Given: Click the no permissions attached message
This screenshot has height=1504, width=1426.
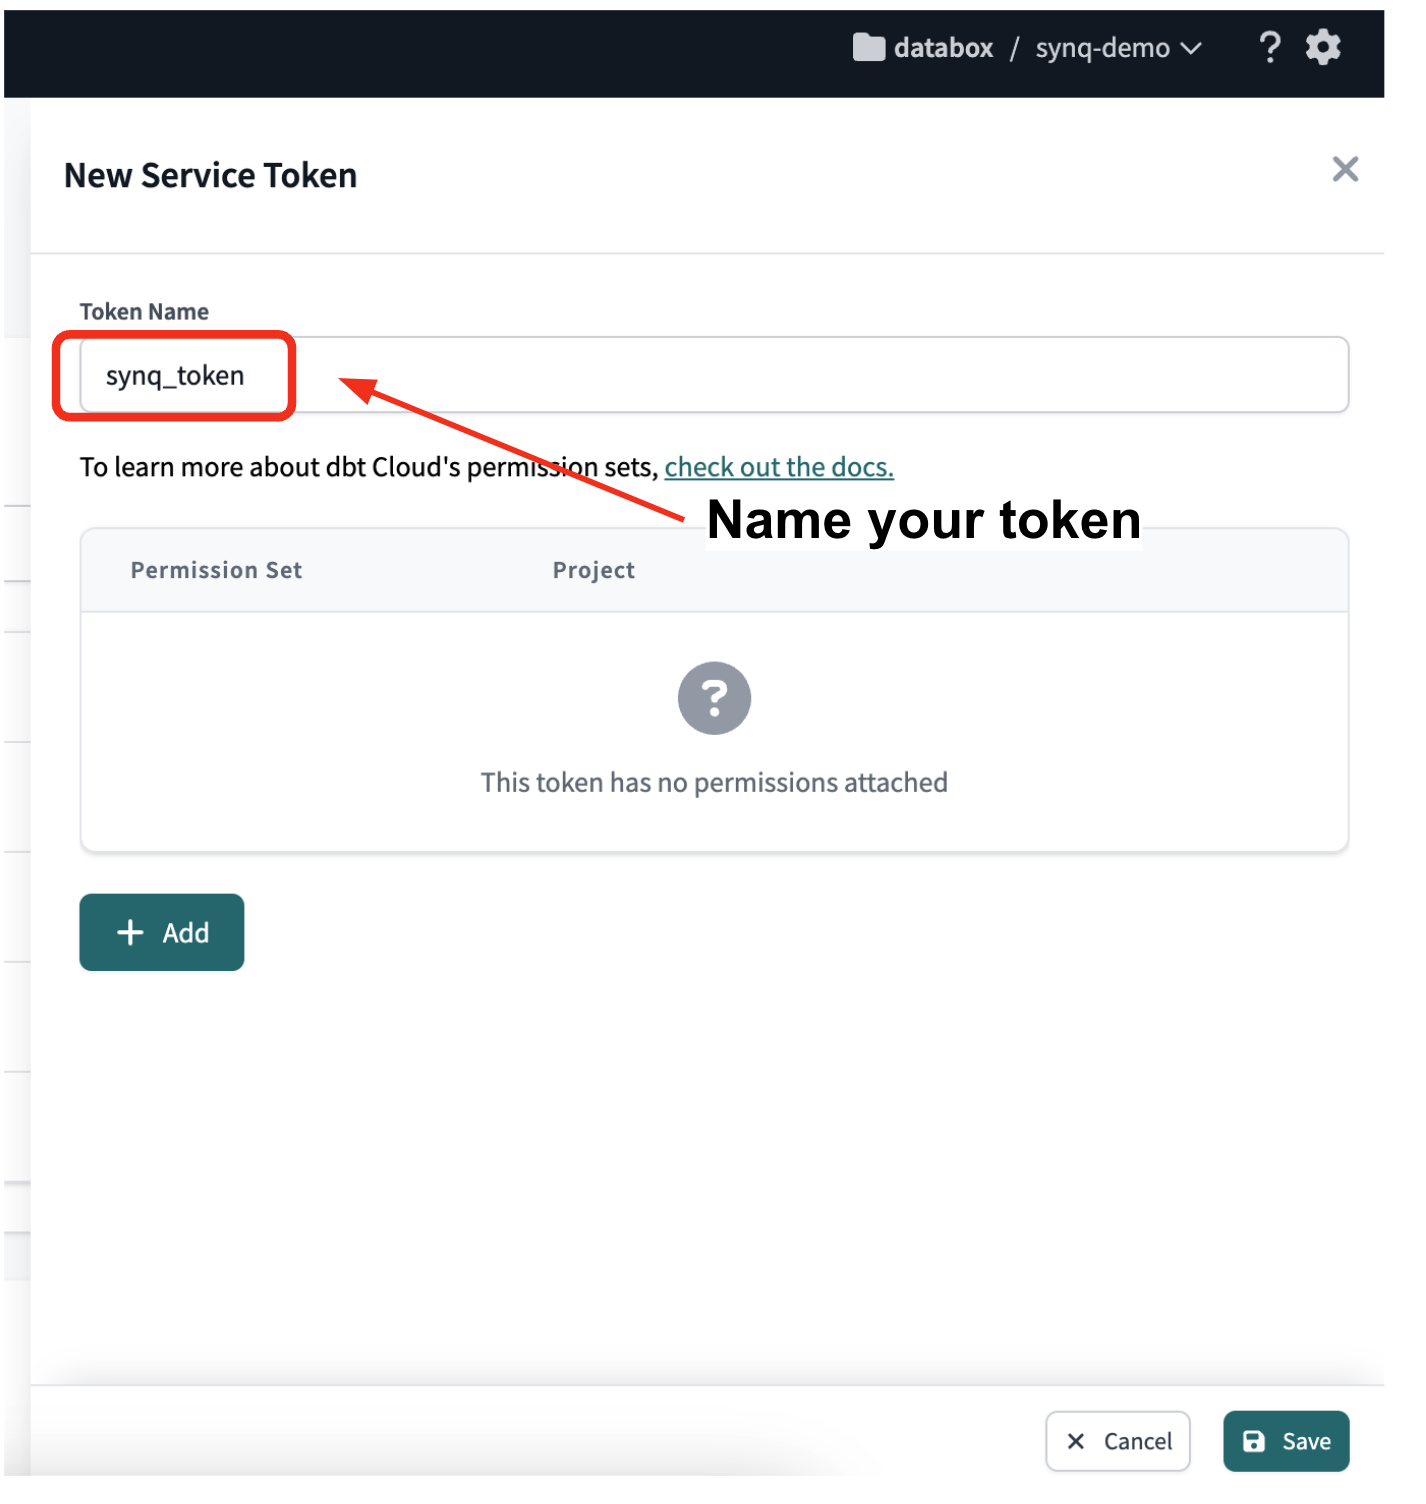Looking at the screenshot, I should [x=714, y=782].
